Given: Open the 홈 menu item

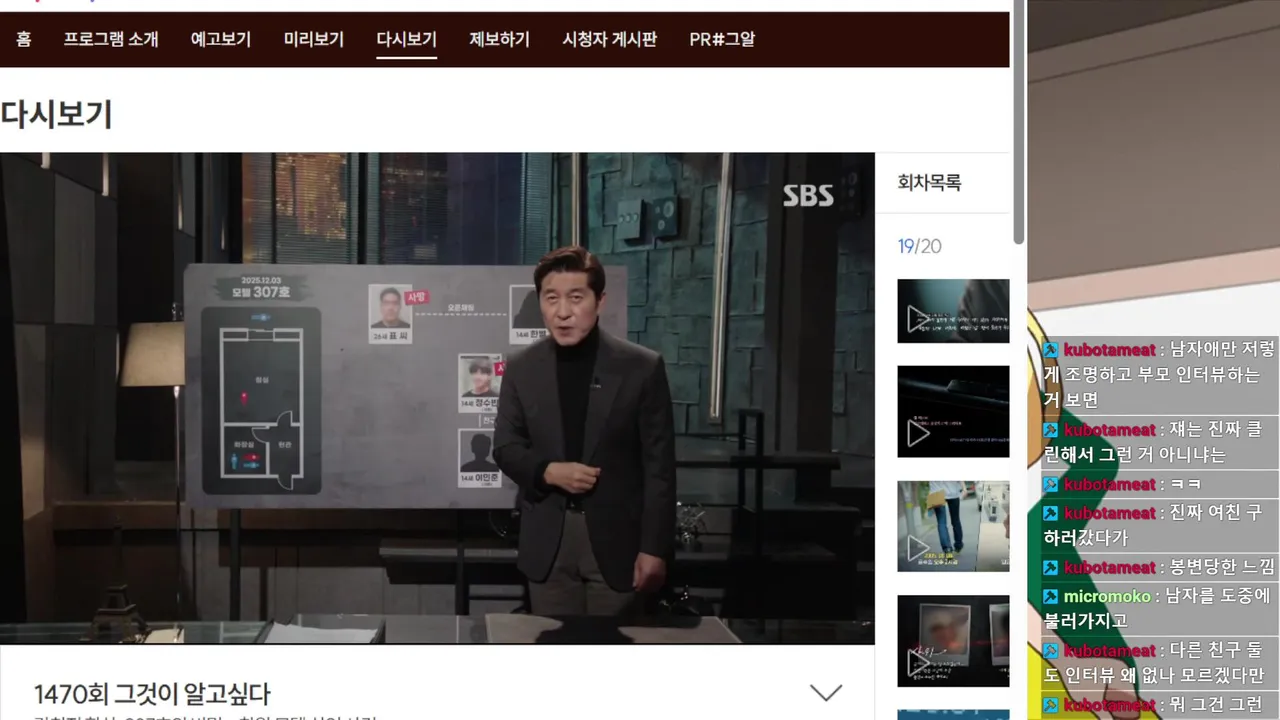Looking at the screenshot, I should (x=24, y=40).
